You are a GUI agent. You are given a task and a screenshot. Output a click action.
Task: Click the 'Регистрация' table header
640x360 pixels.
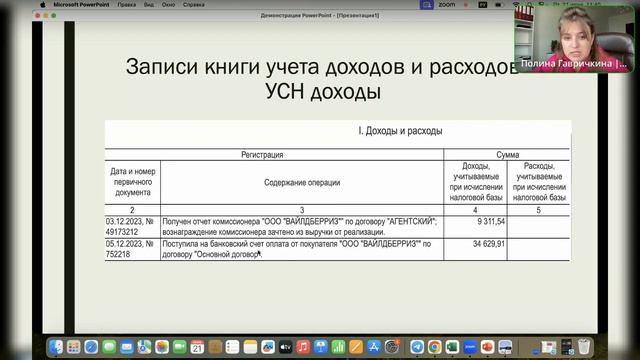(262, 155)
